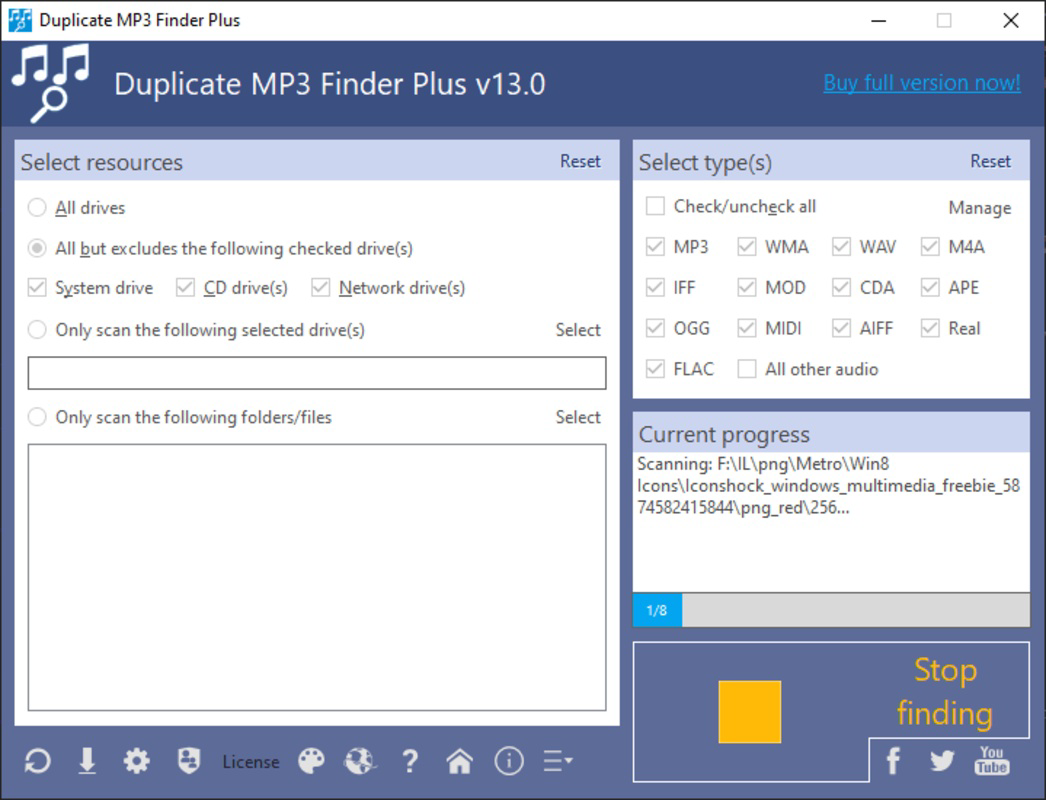Toggle the Check/uncheck all checkbox
This screenshot has height=800, width=1046.
click(655, 206)
